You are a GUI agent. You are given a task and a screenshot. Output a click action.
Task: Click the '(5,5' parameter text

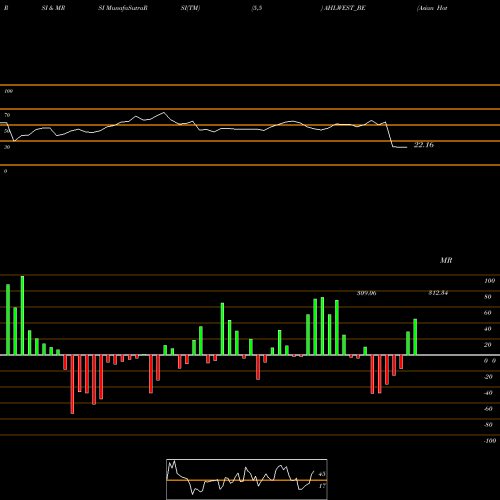[257, 8]
